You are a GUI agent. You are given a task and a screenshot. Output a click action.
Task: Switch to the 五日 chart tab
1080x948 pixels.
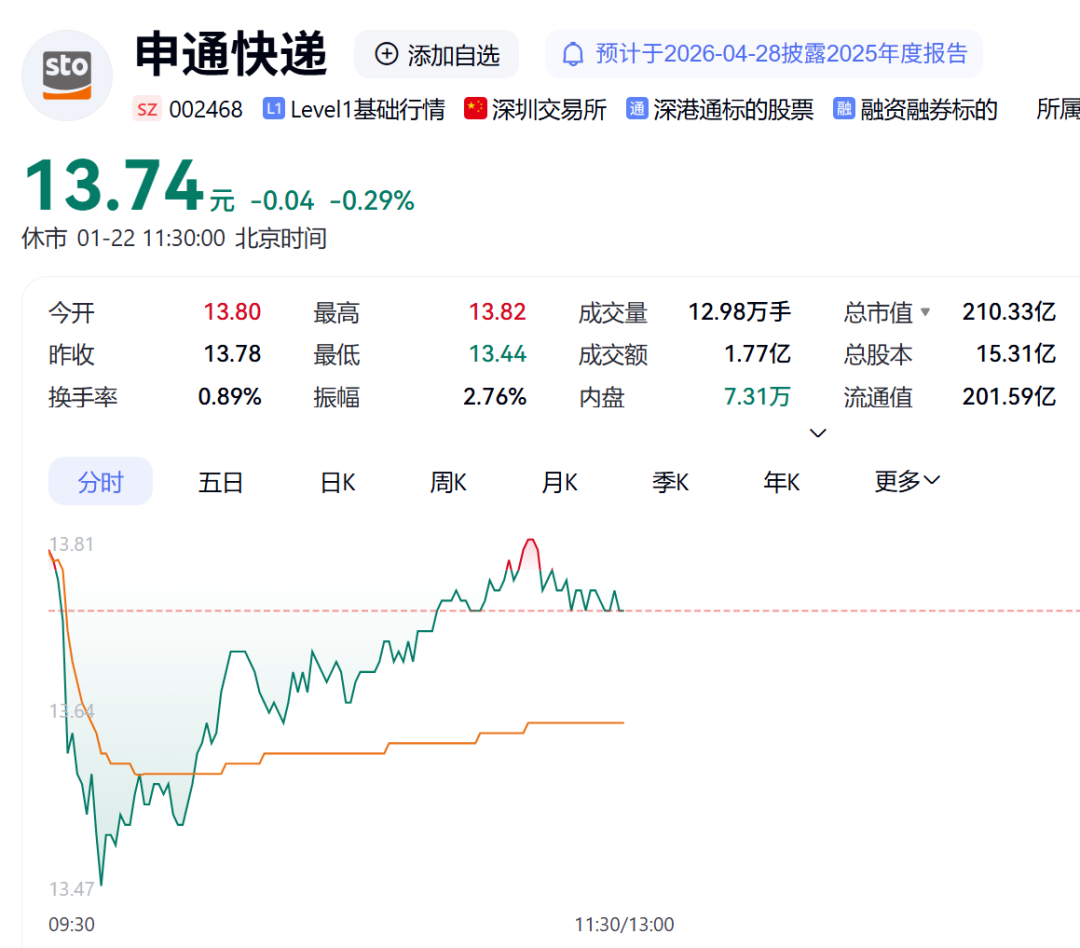221,482
